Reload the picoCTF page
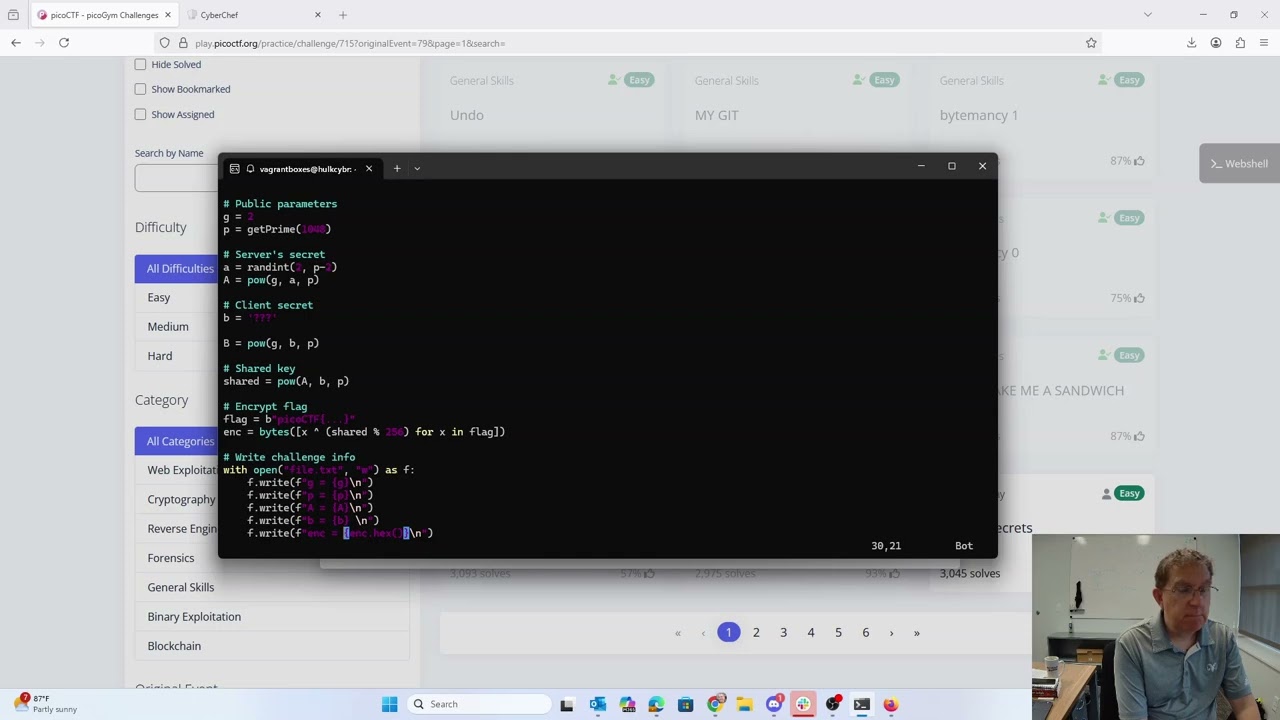This screenshot has height=720, width=1280. (x=64, y=43)
